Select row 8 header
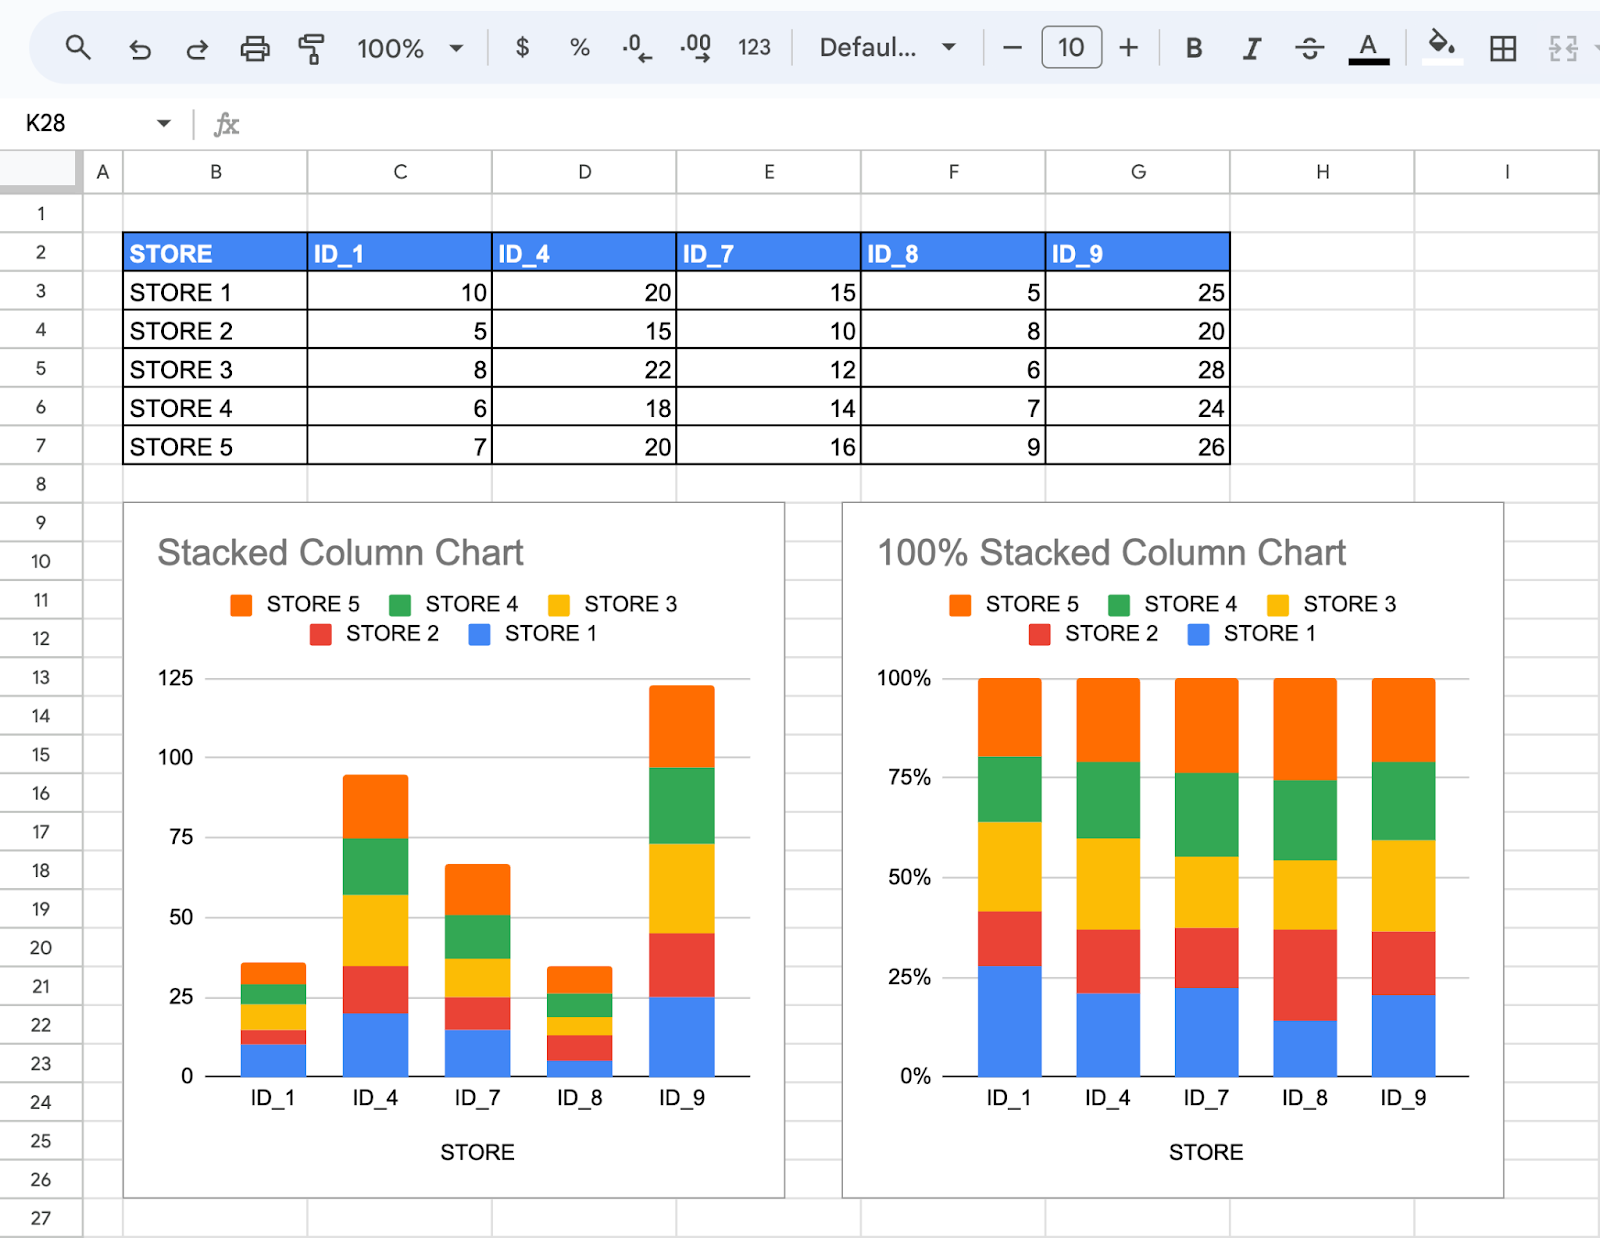Screen dimensions: 1600x1238 click(41, 484)
